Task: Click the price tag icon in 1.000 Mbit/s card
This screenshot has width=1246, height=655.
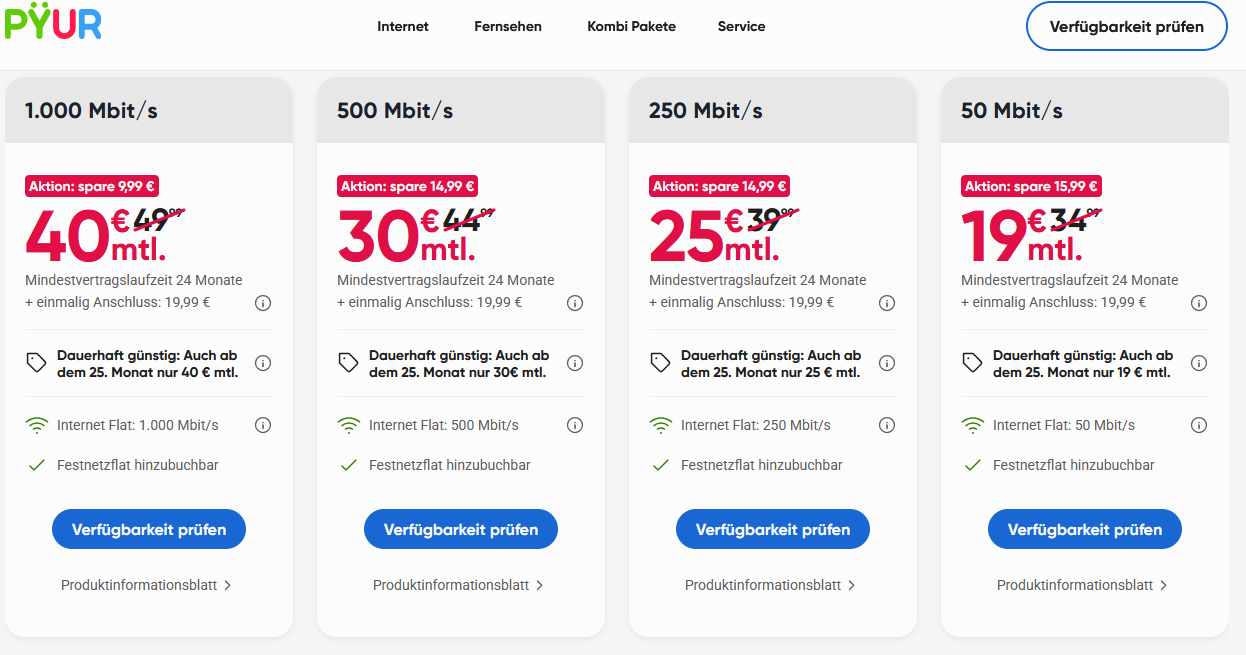Action: (37, 363)
